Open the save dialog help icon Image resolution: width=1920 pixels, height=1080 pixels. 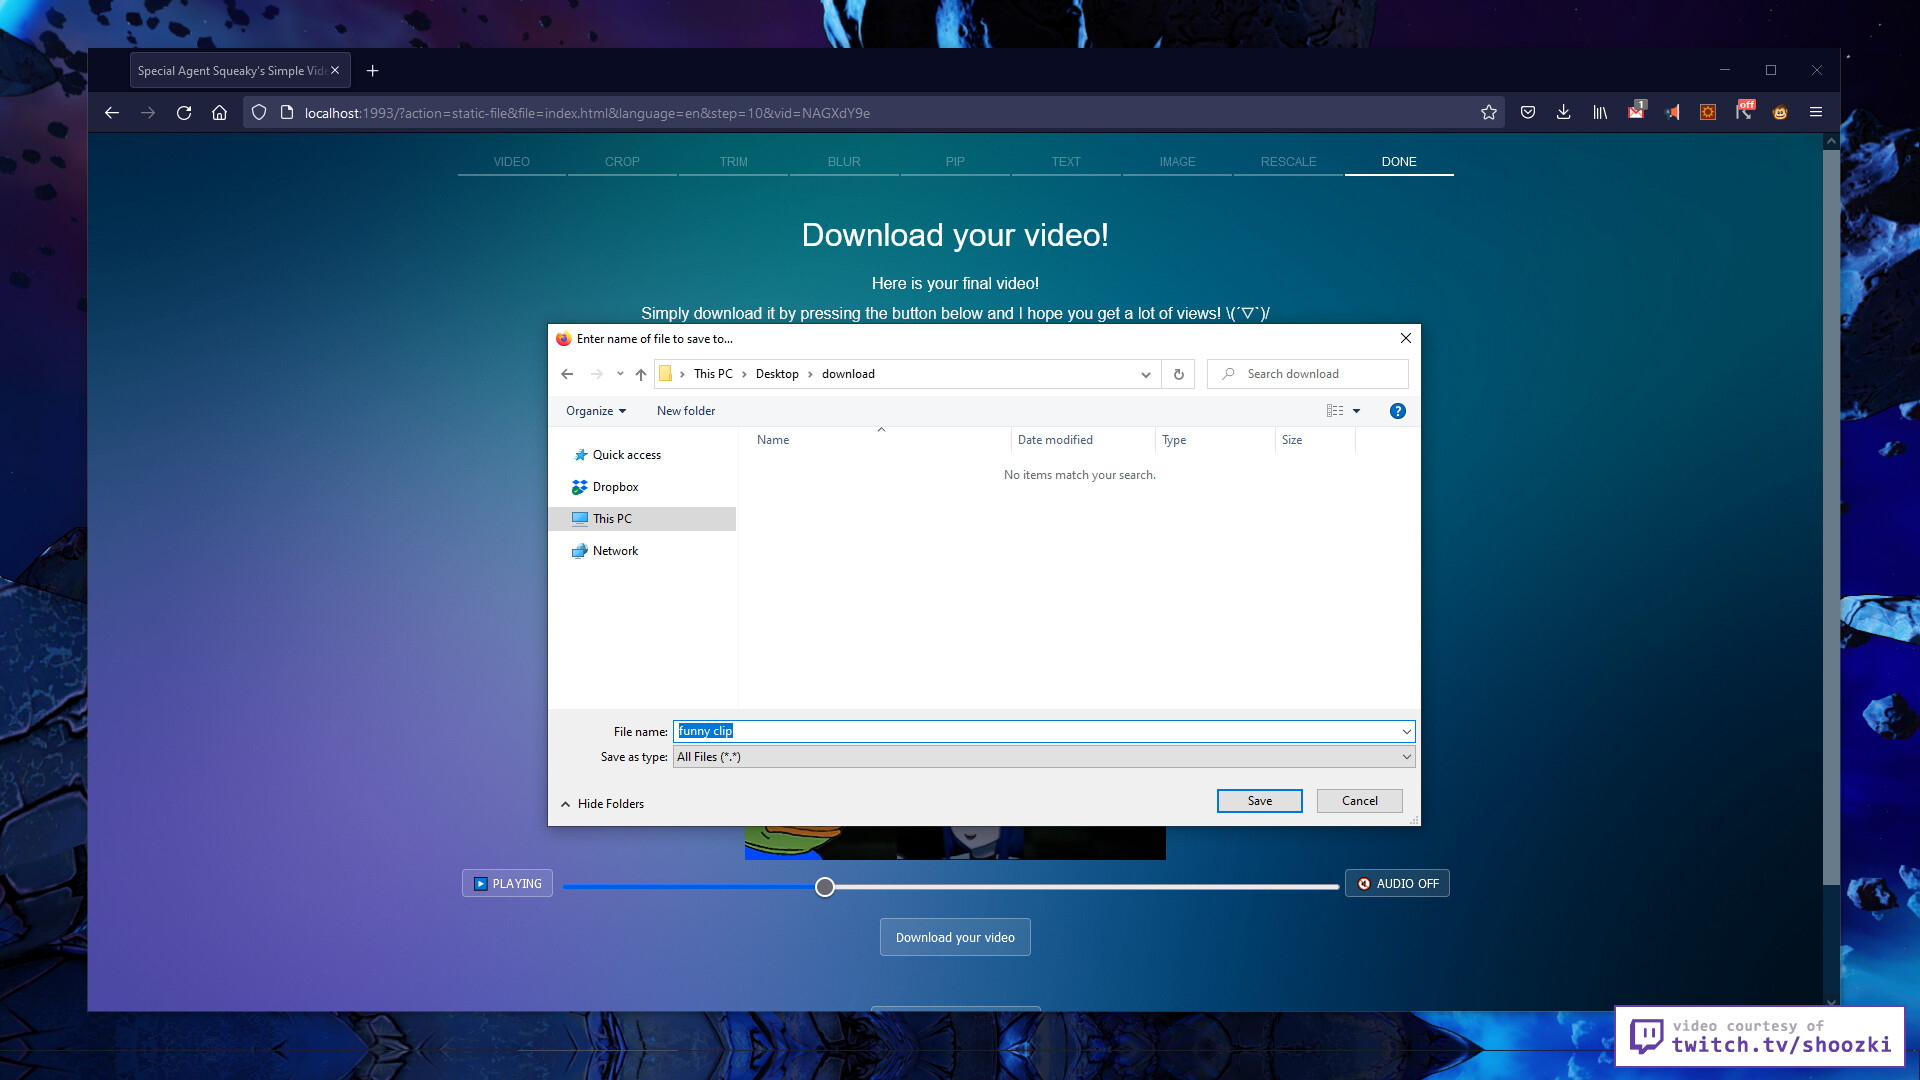point(1398,411)
